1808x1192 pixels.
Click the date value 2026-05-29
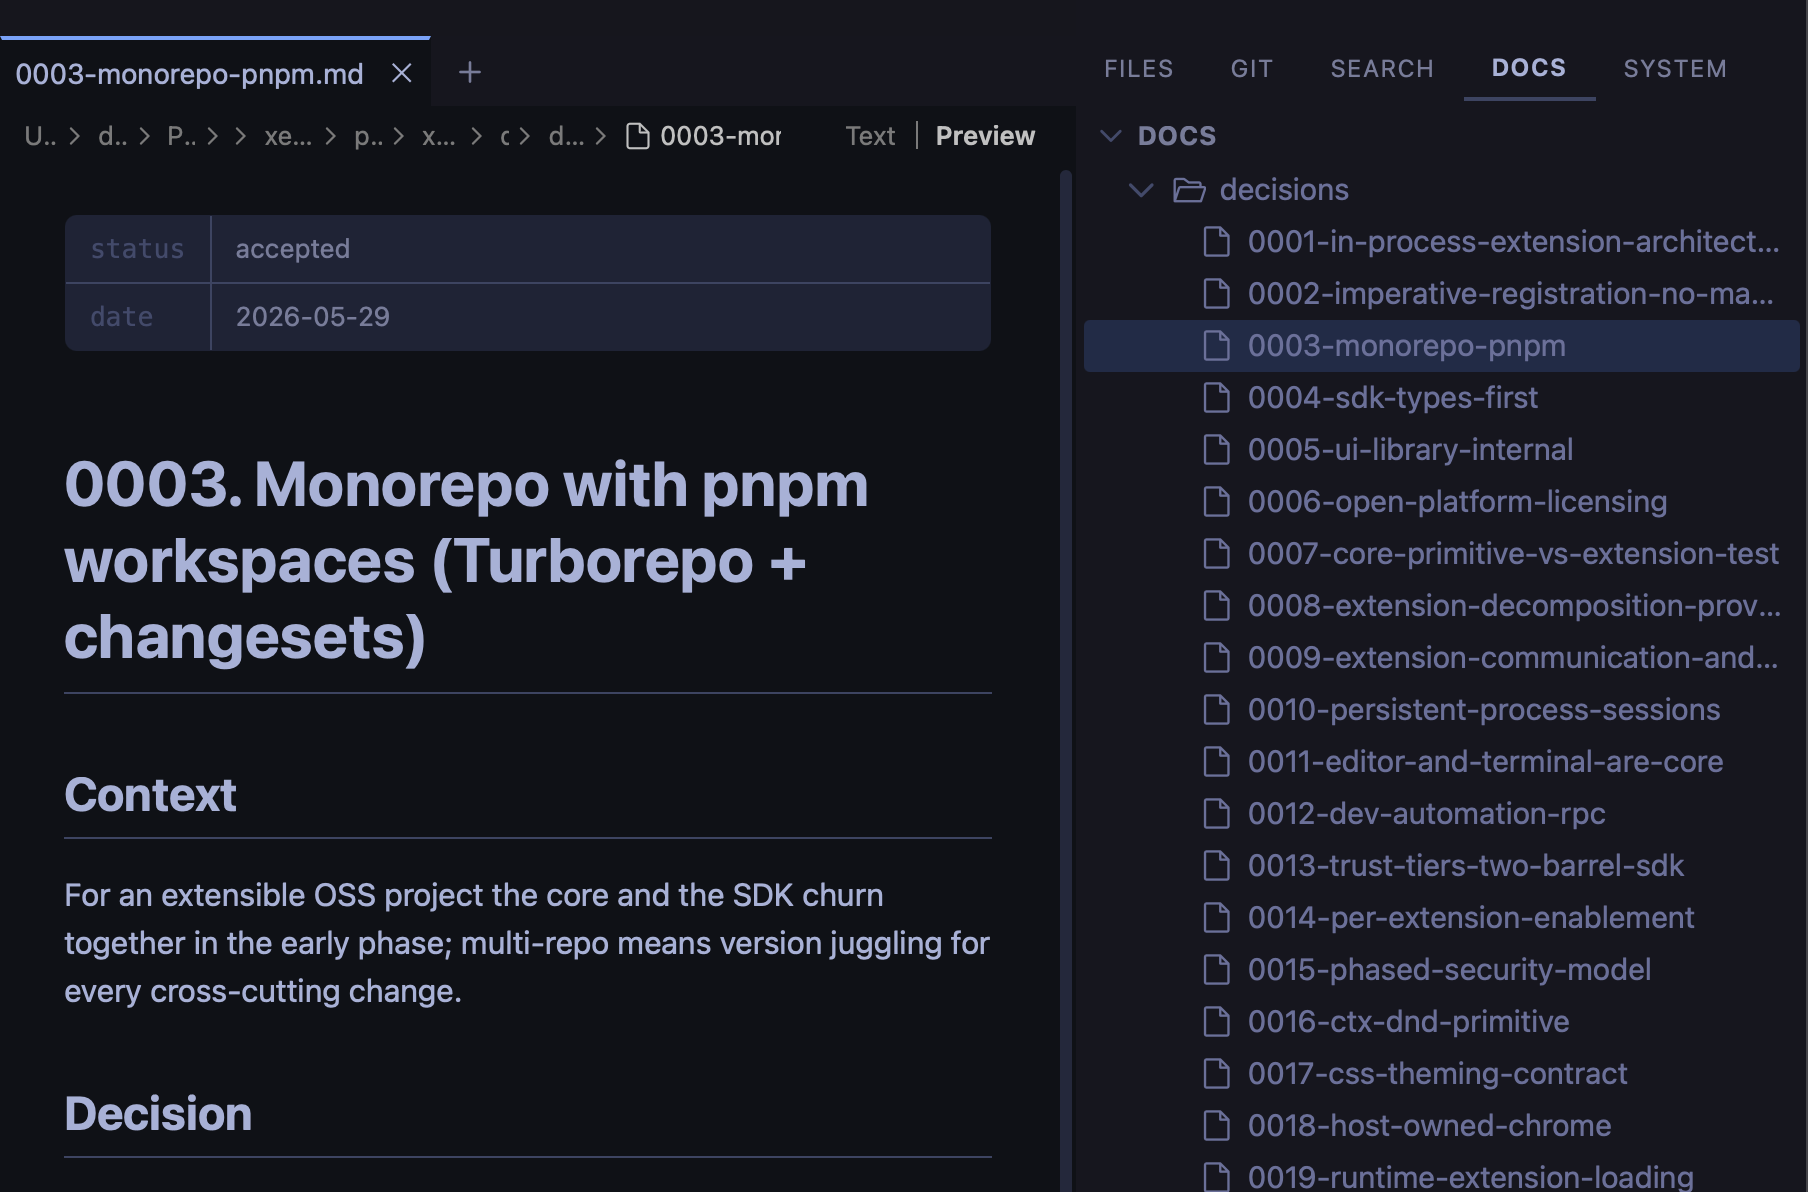[x=312, y=317]
